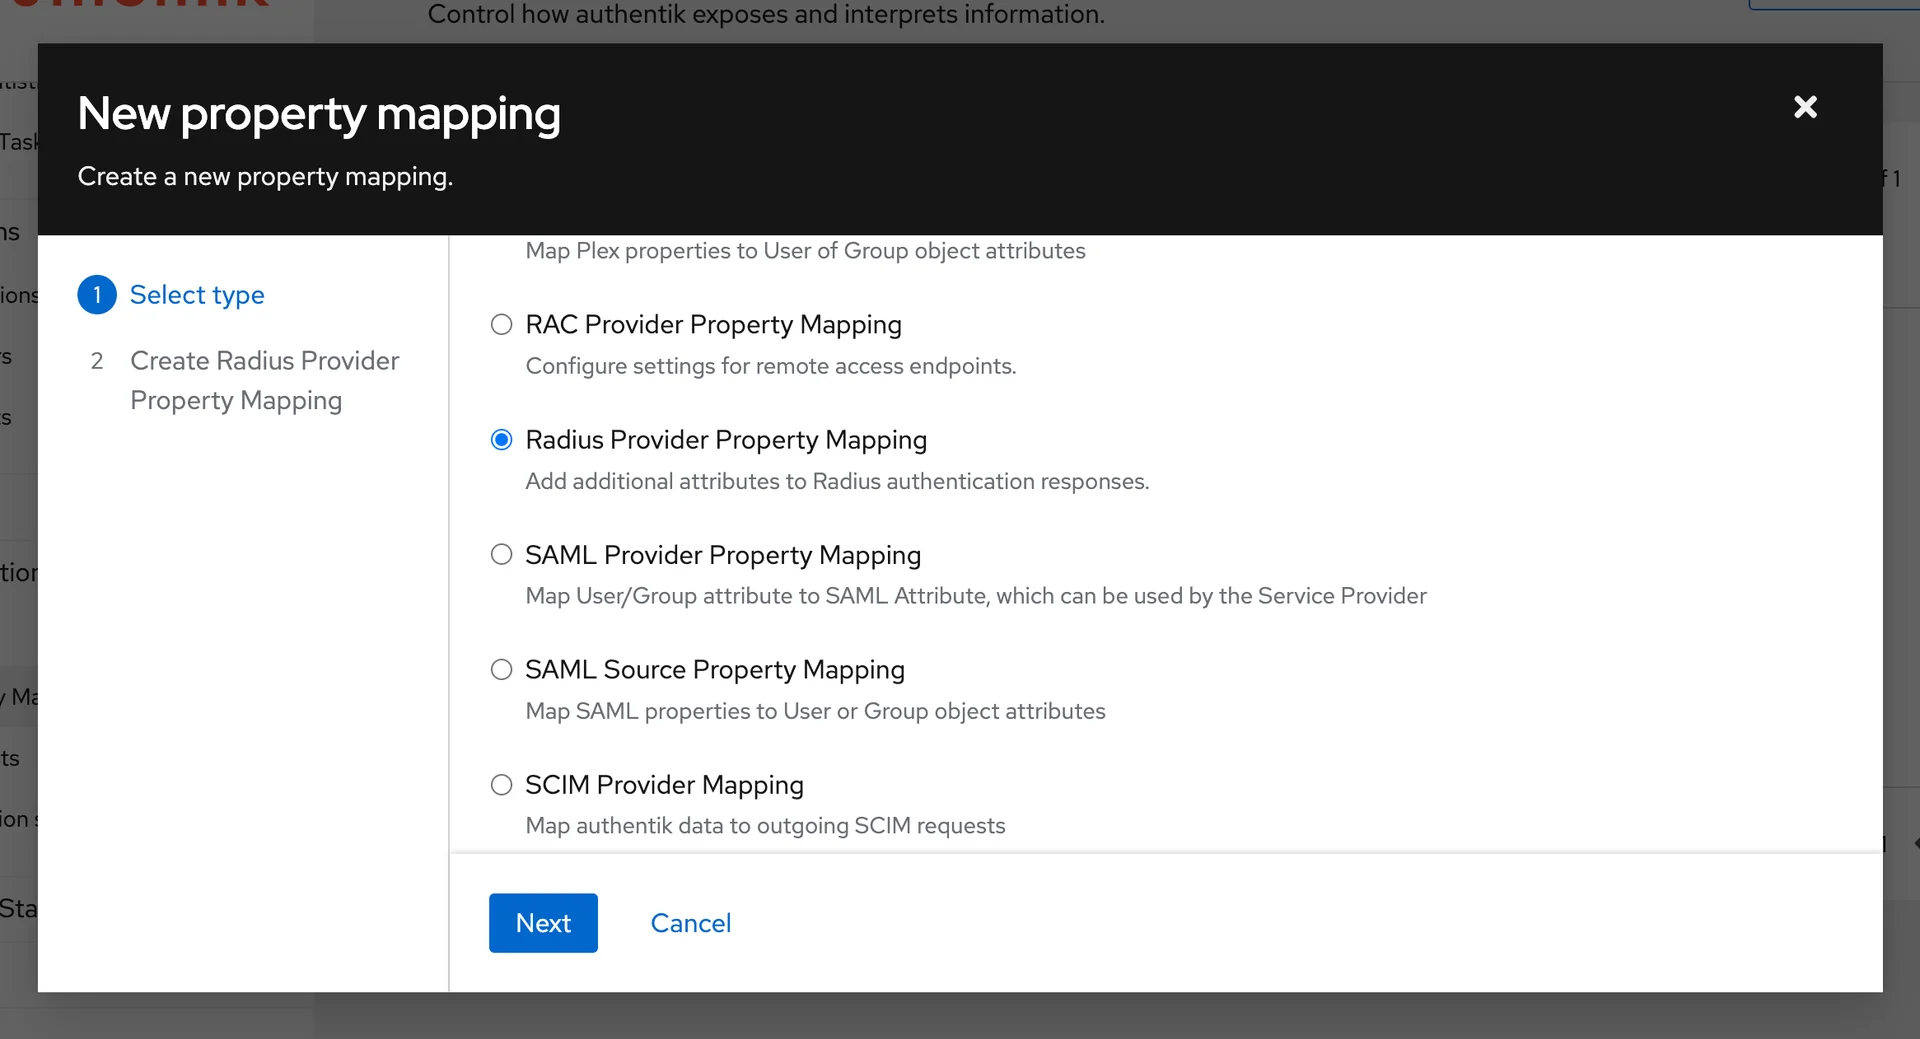Click the outgoing SCIM requests description text

pyautogui.click(x=765, y=826)
